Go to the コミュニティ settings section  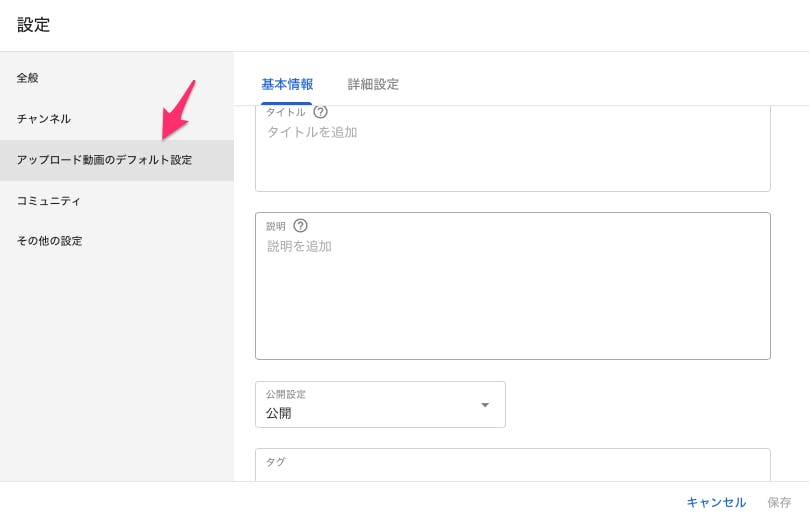click(49, 201)
